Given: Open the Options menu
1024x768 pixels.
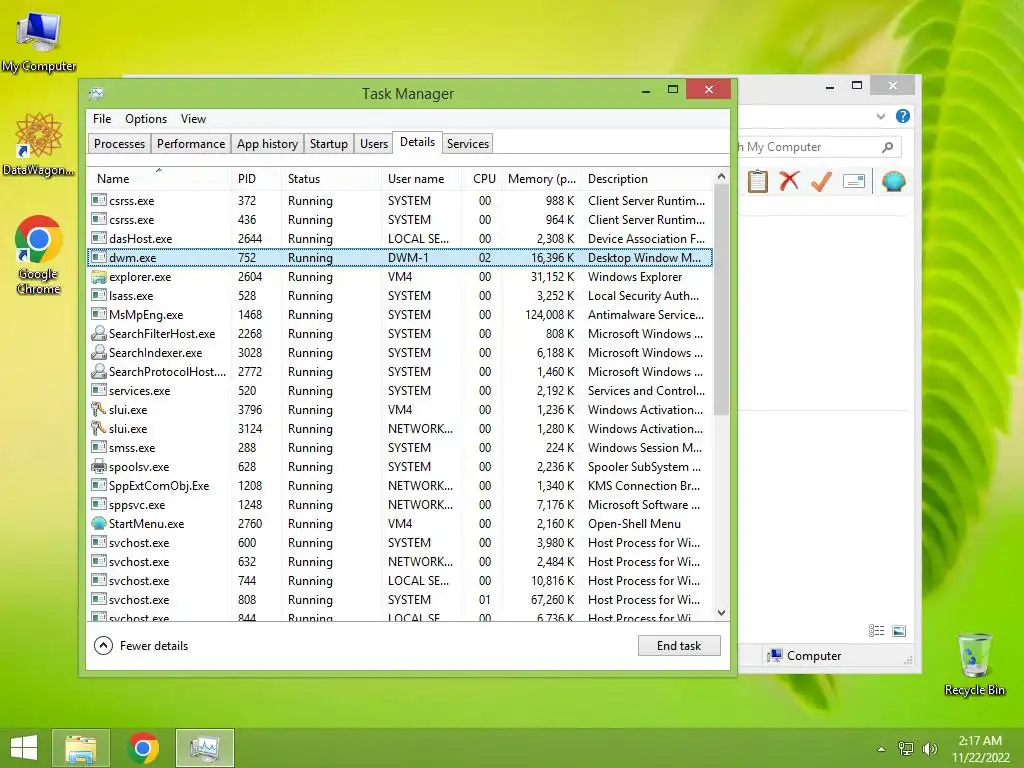Looking at the screenshot, I should click(146, 119).
